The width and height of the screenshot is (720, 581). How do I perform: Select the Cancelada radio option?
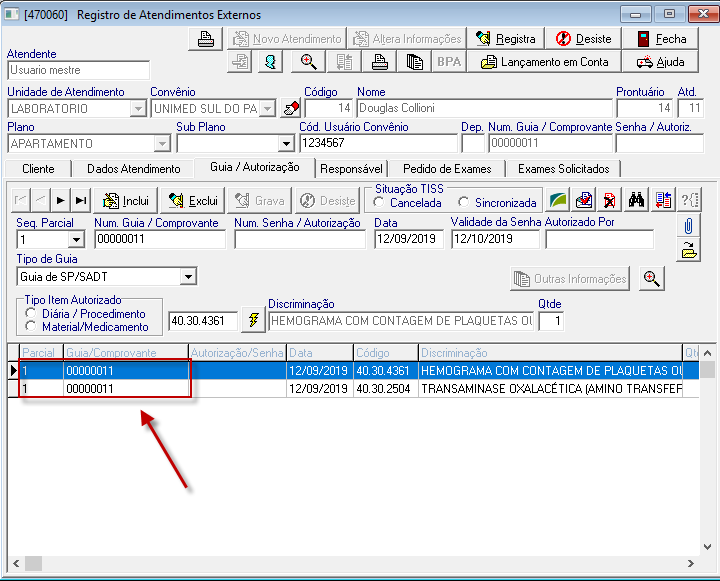pos(379,202)
